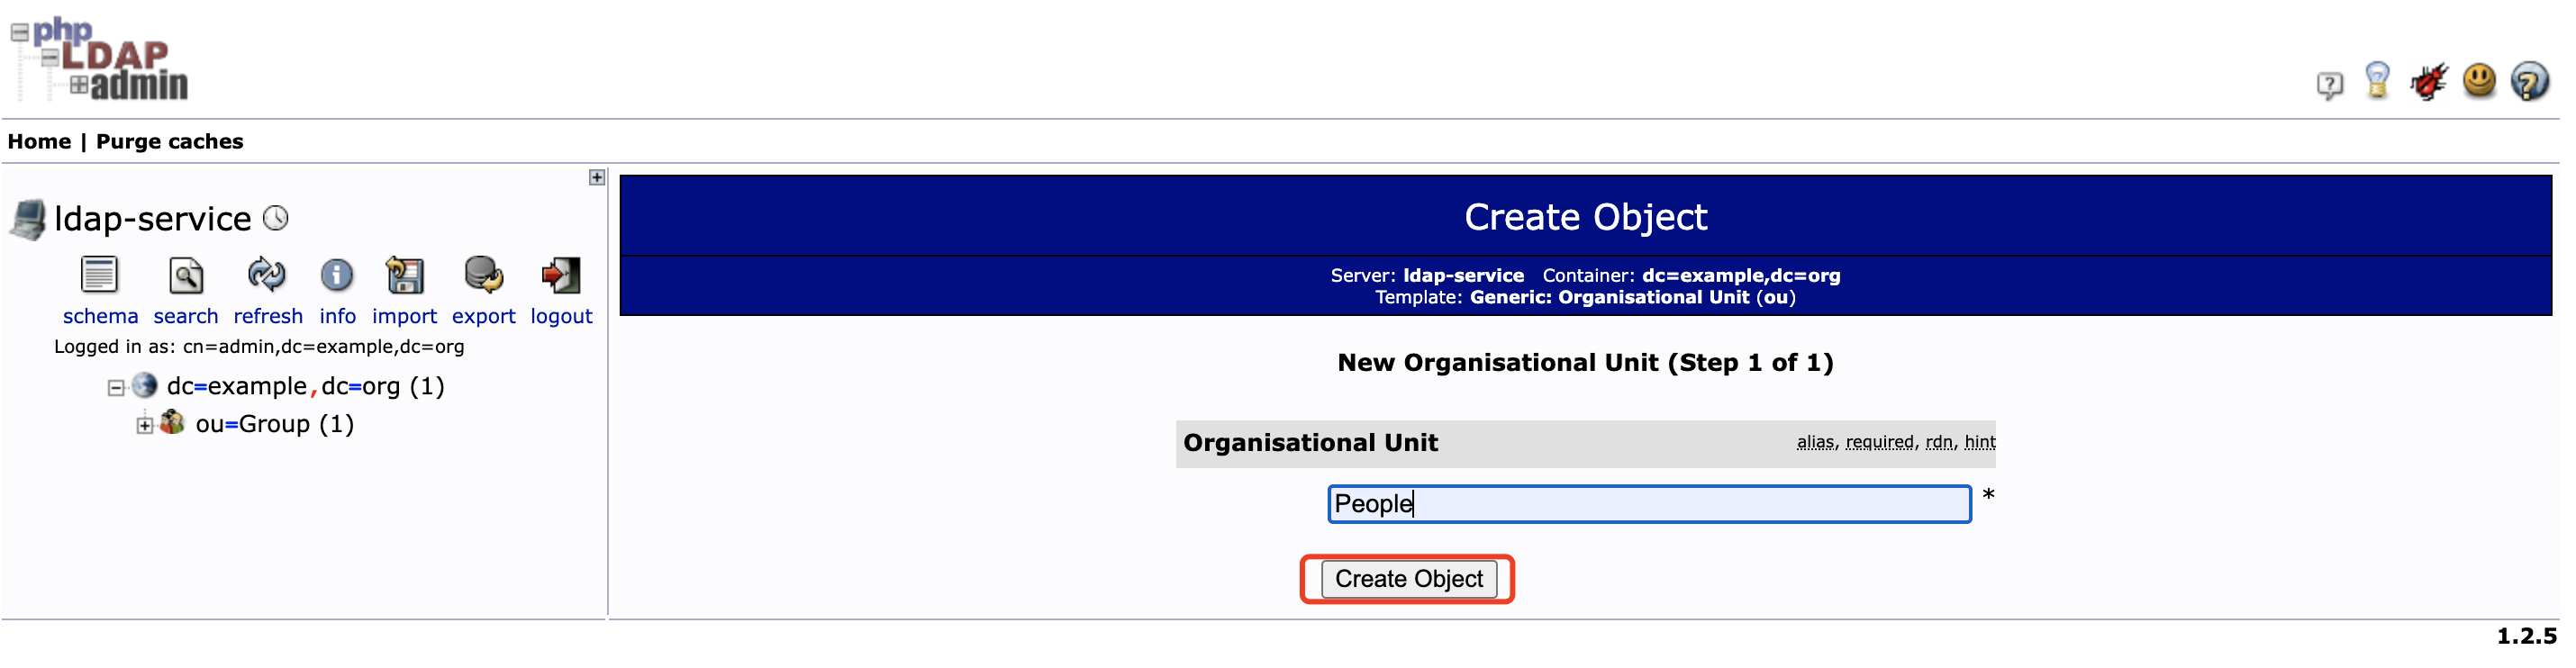
Task: Click the refresh arrows icon
Action: coord(267,274)
